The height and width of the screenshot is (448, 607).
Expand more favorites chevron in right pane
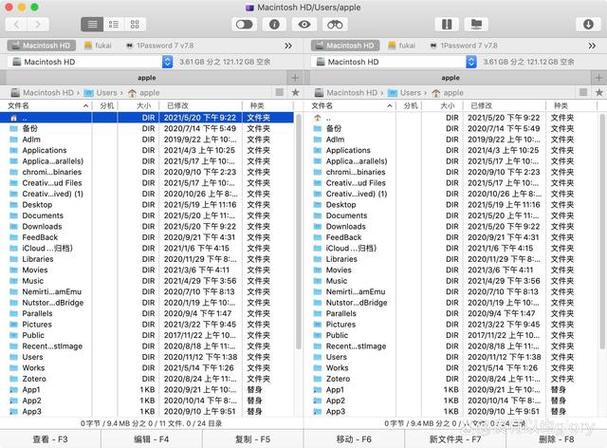click(592, 46)
